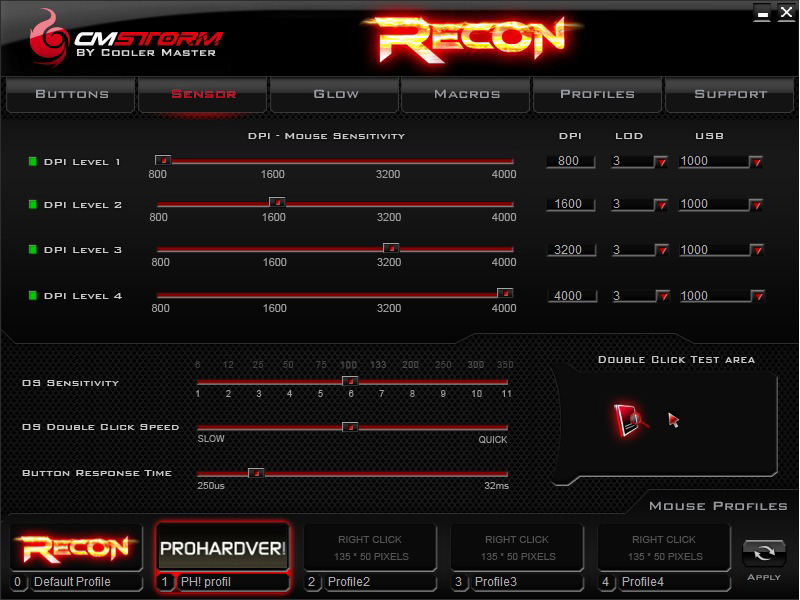
Task: Click the DPI Level 2 slider handle
Action: (x=277, y=203)
